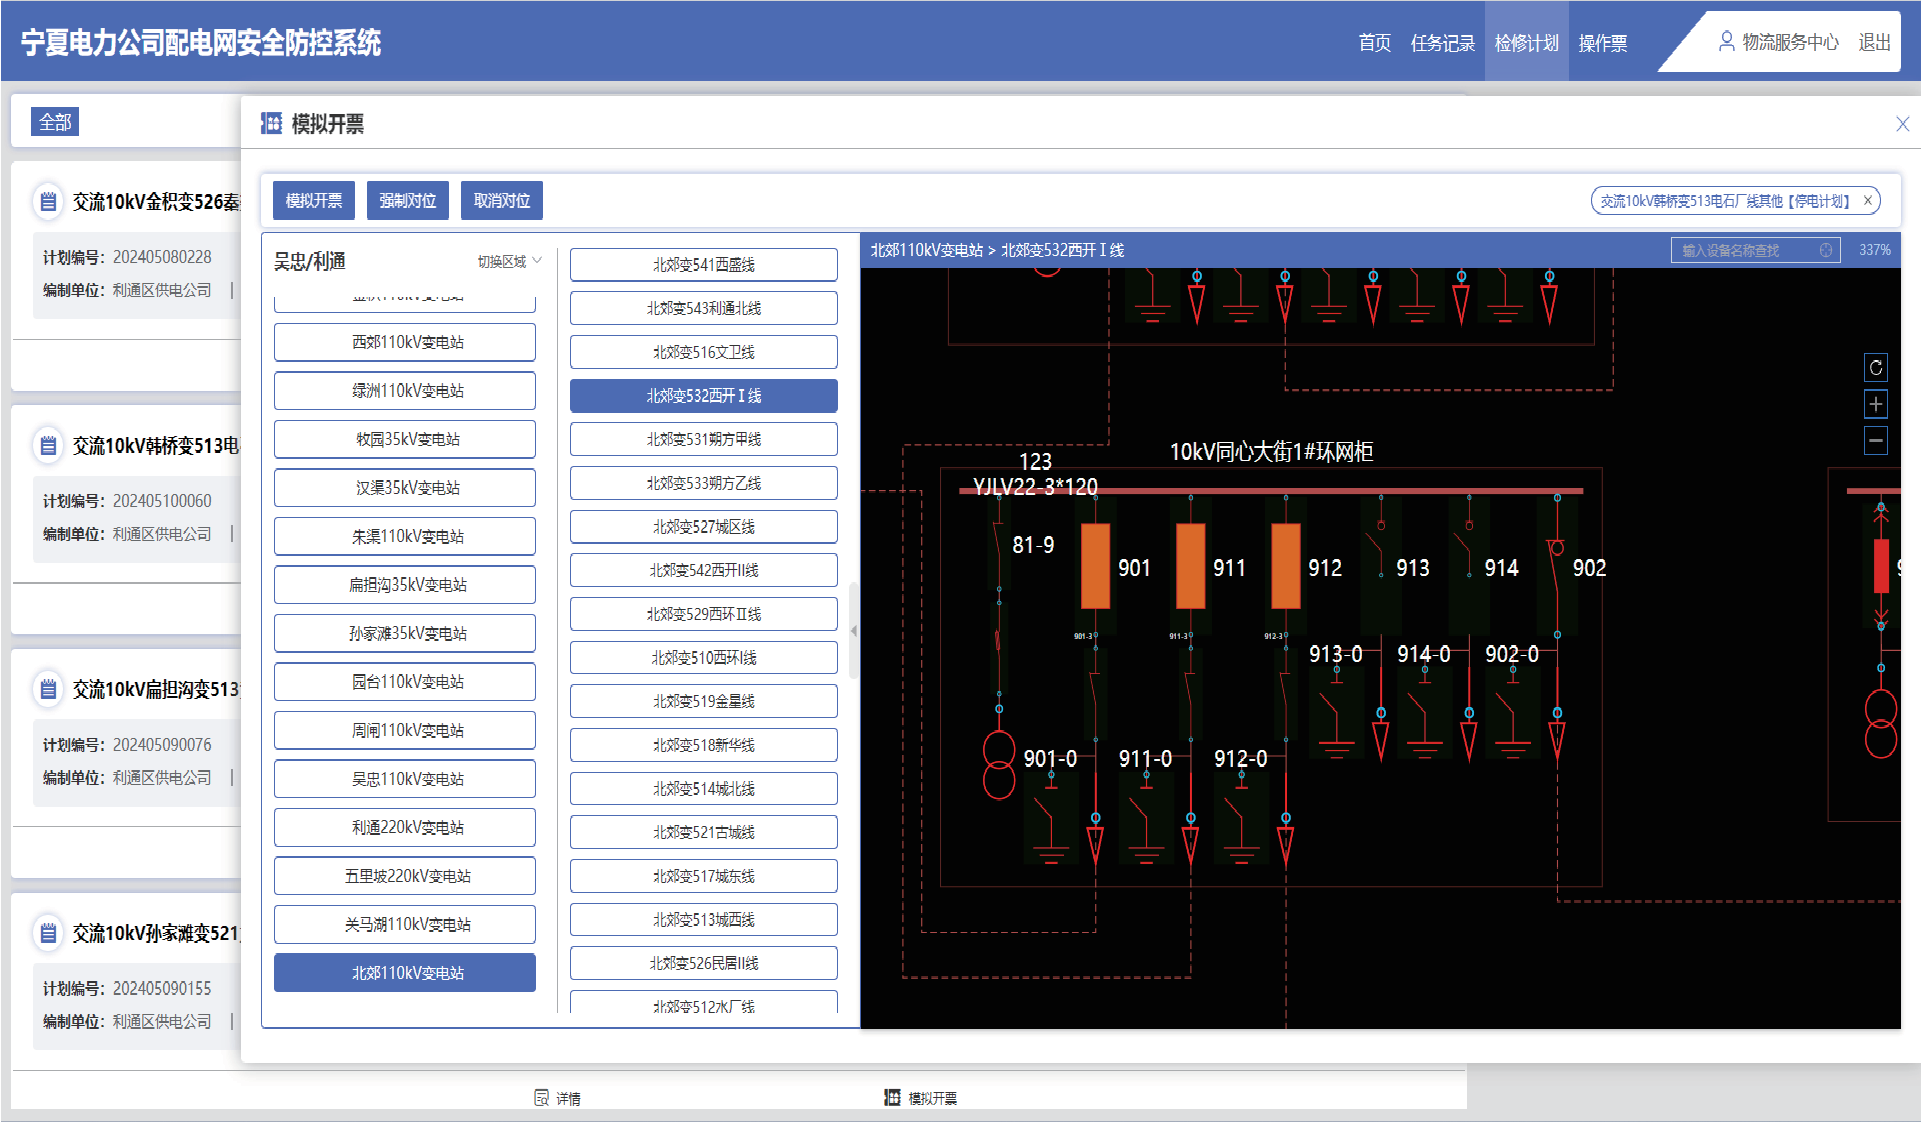This screenshot has height=1123, width=1921.
Task: Open 详情 icon at bottom
Action: [541, 1098]
